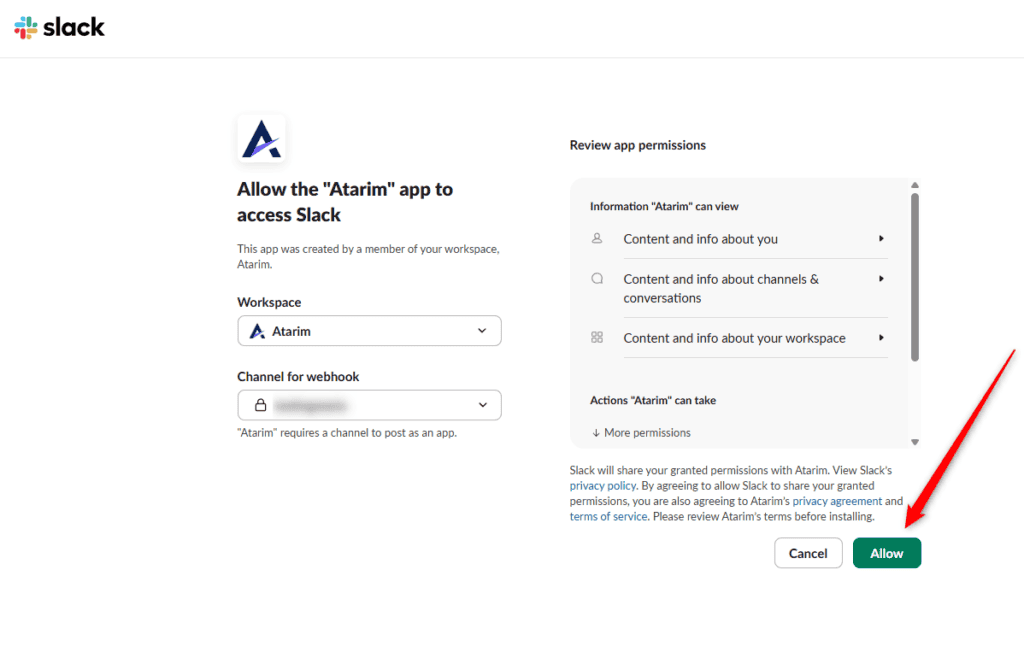Click the 'Allow the "Atarim" app to access Slack' heading

pos(345,202)
